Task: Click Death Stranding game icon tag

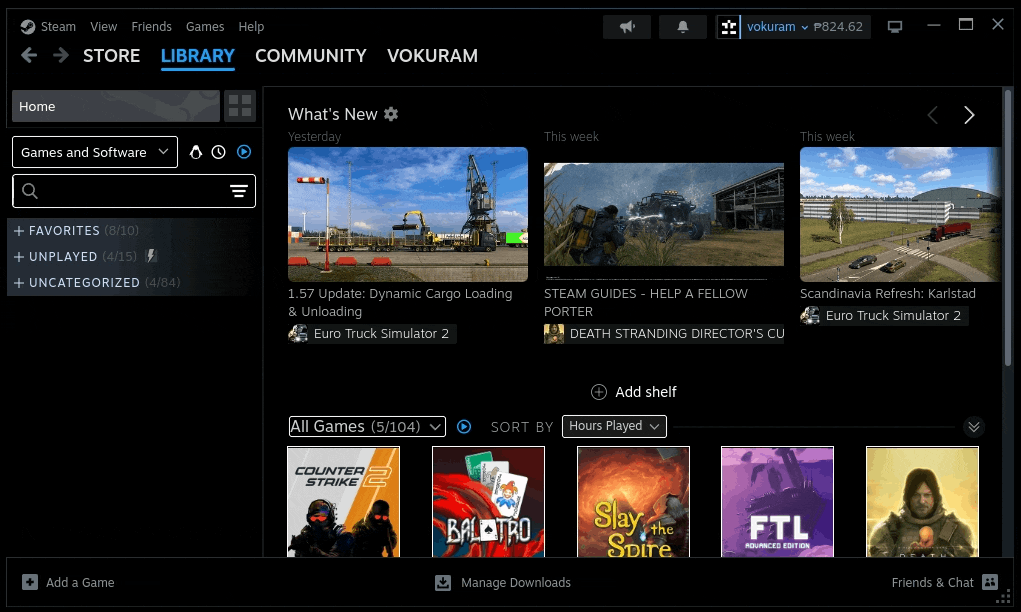Action: pos(554,333)
